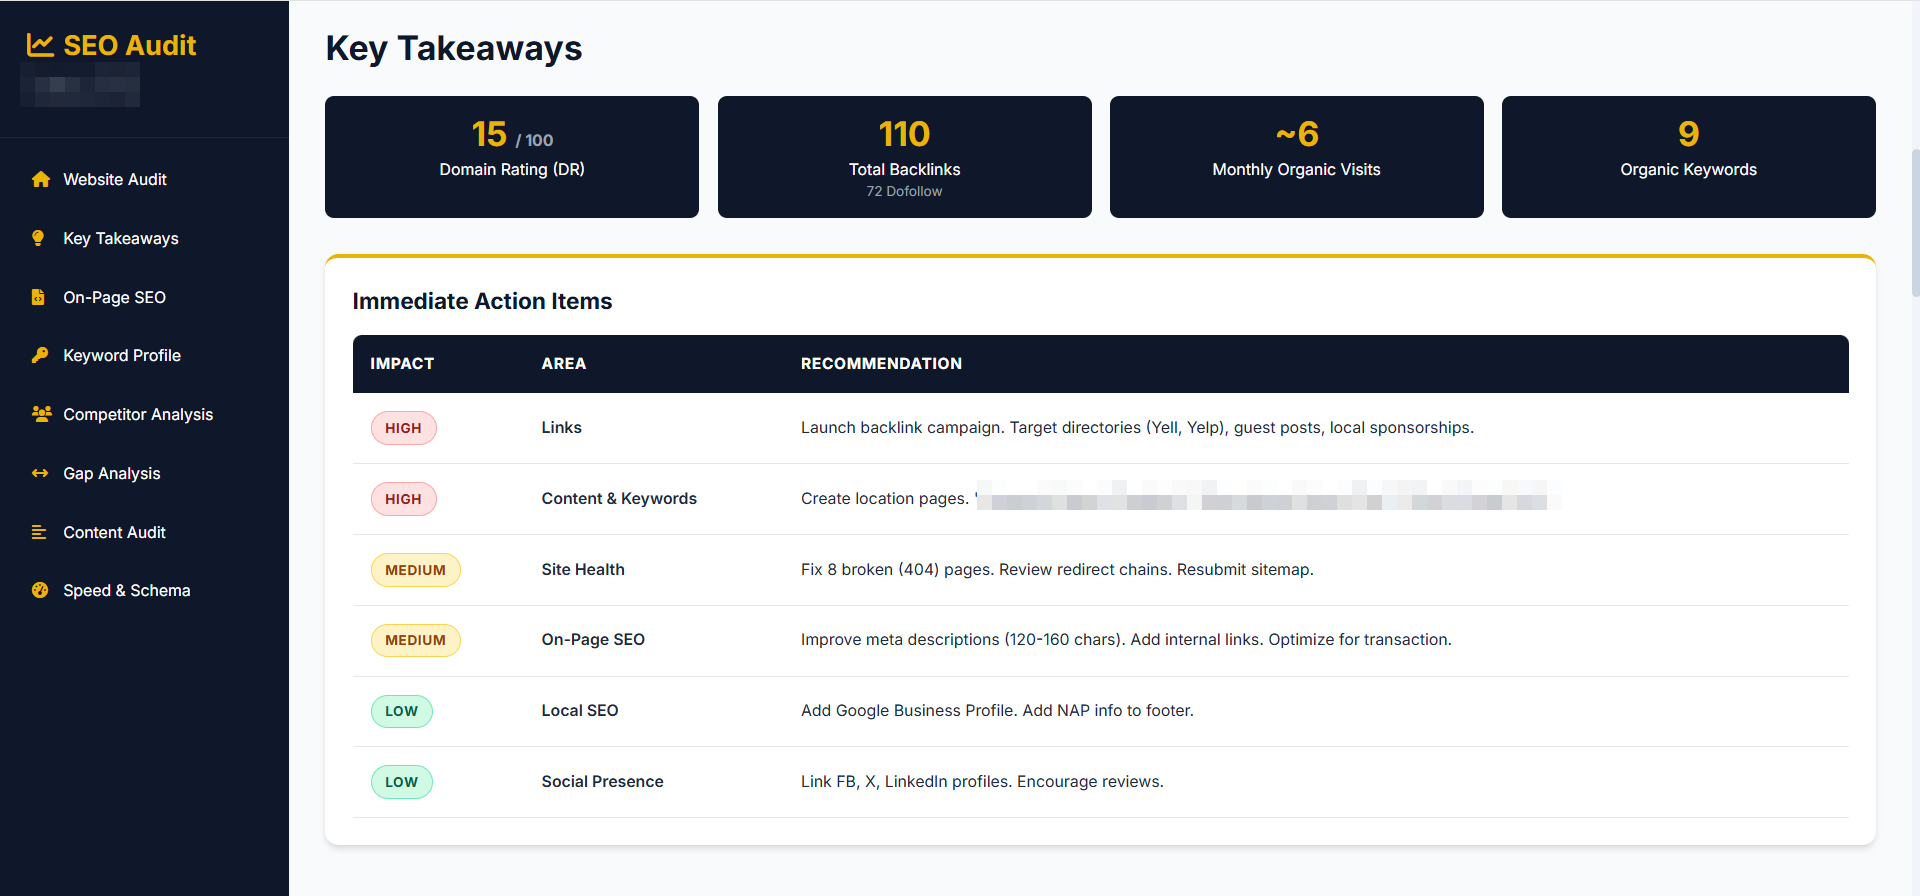
Task: Click the On-Page SEO table cell
Action: point(593,640)
